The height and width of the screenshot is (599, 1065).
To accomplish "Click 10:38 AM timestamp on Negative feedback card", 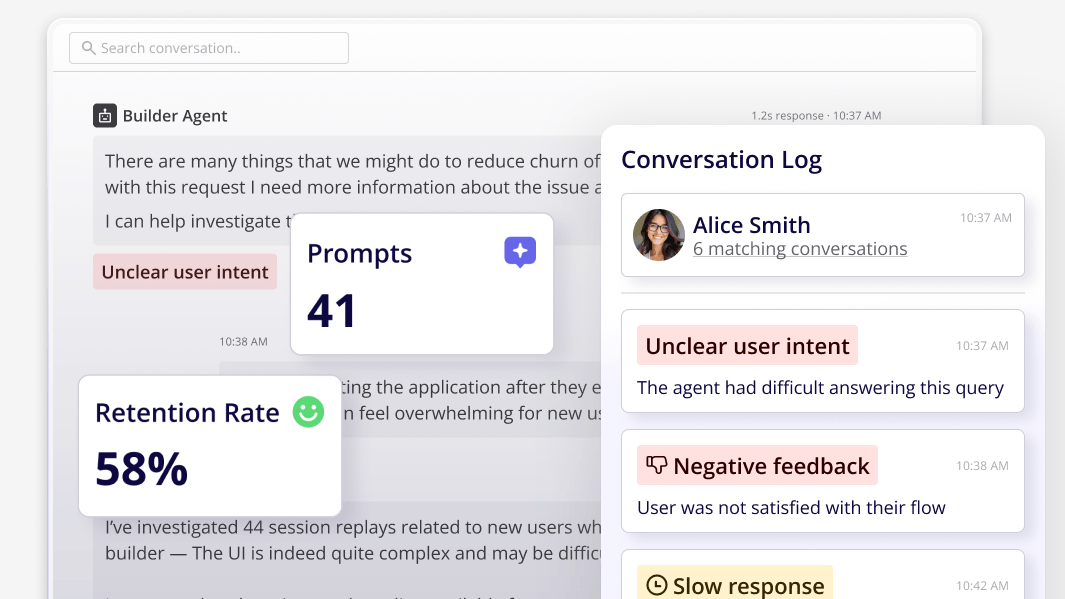I will (982, 466).
